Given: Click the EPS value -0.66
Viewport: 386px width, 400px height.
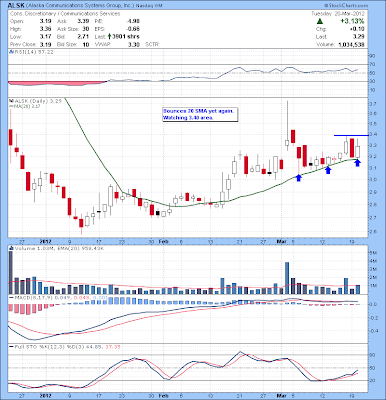Looking at the screenshot, I should tap(133, 29).
